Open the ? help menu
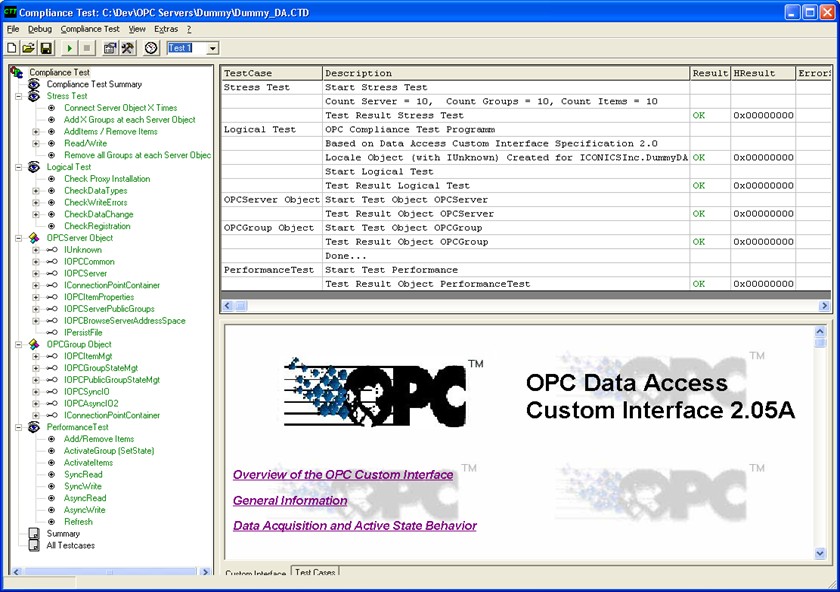This screenshot has height=592, width=840. tap(189, 29)
